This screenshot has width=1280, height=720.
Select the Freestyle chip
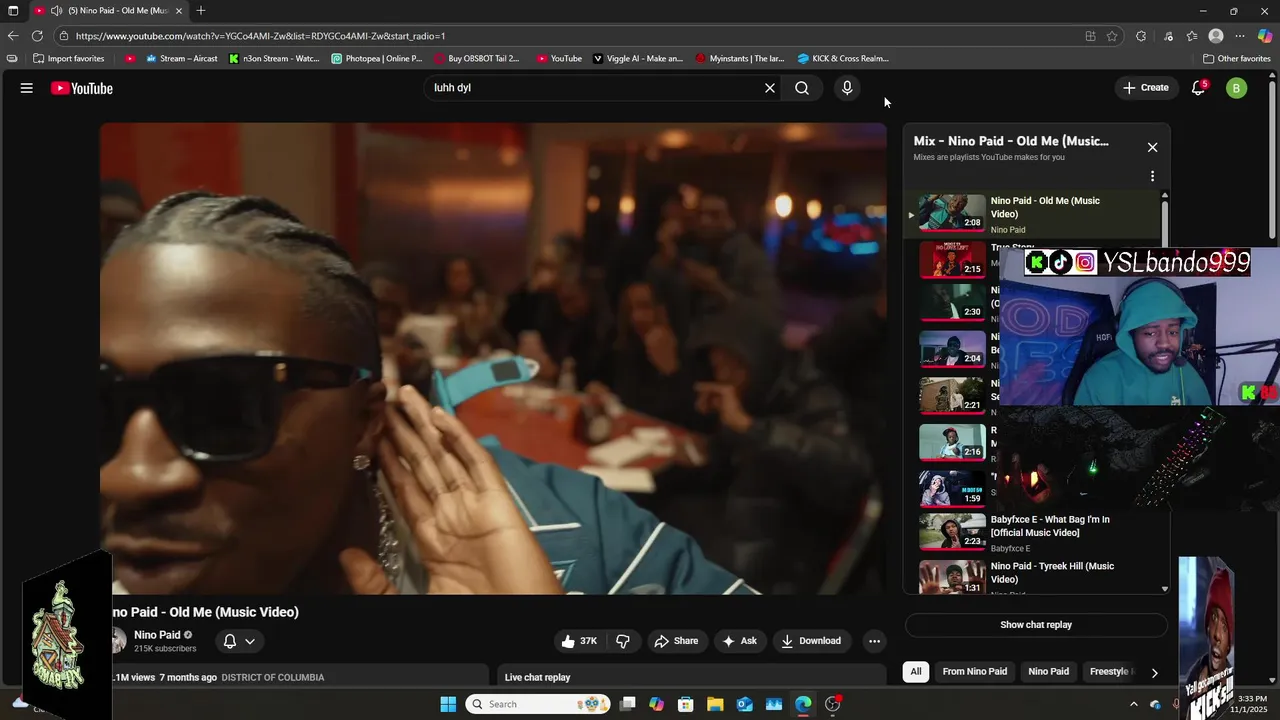tap(1108, 672)
